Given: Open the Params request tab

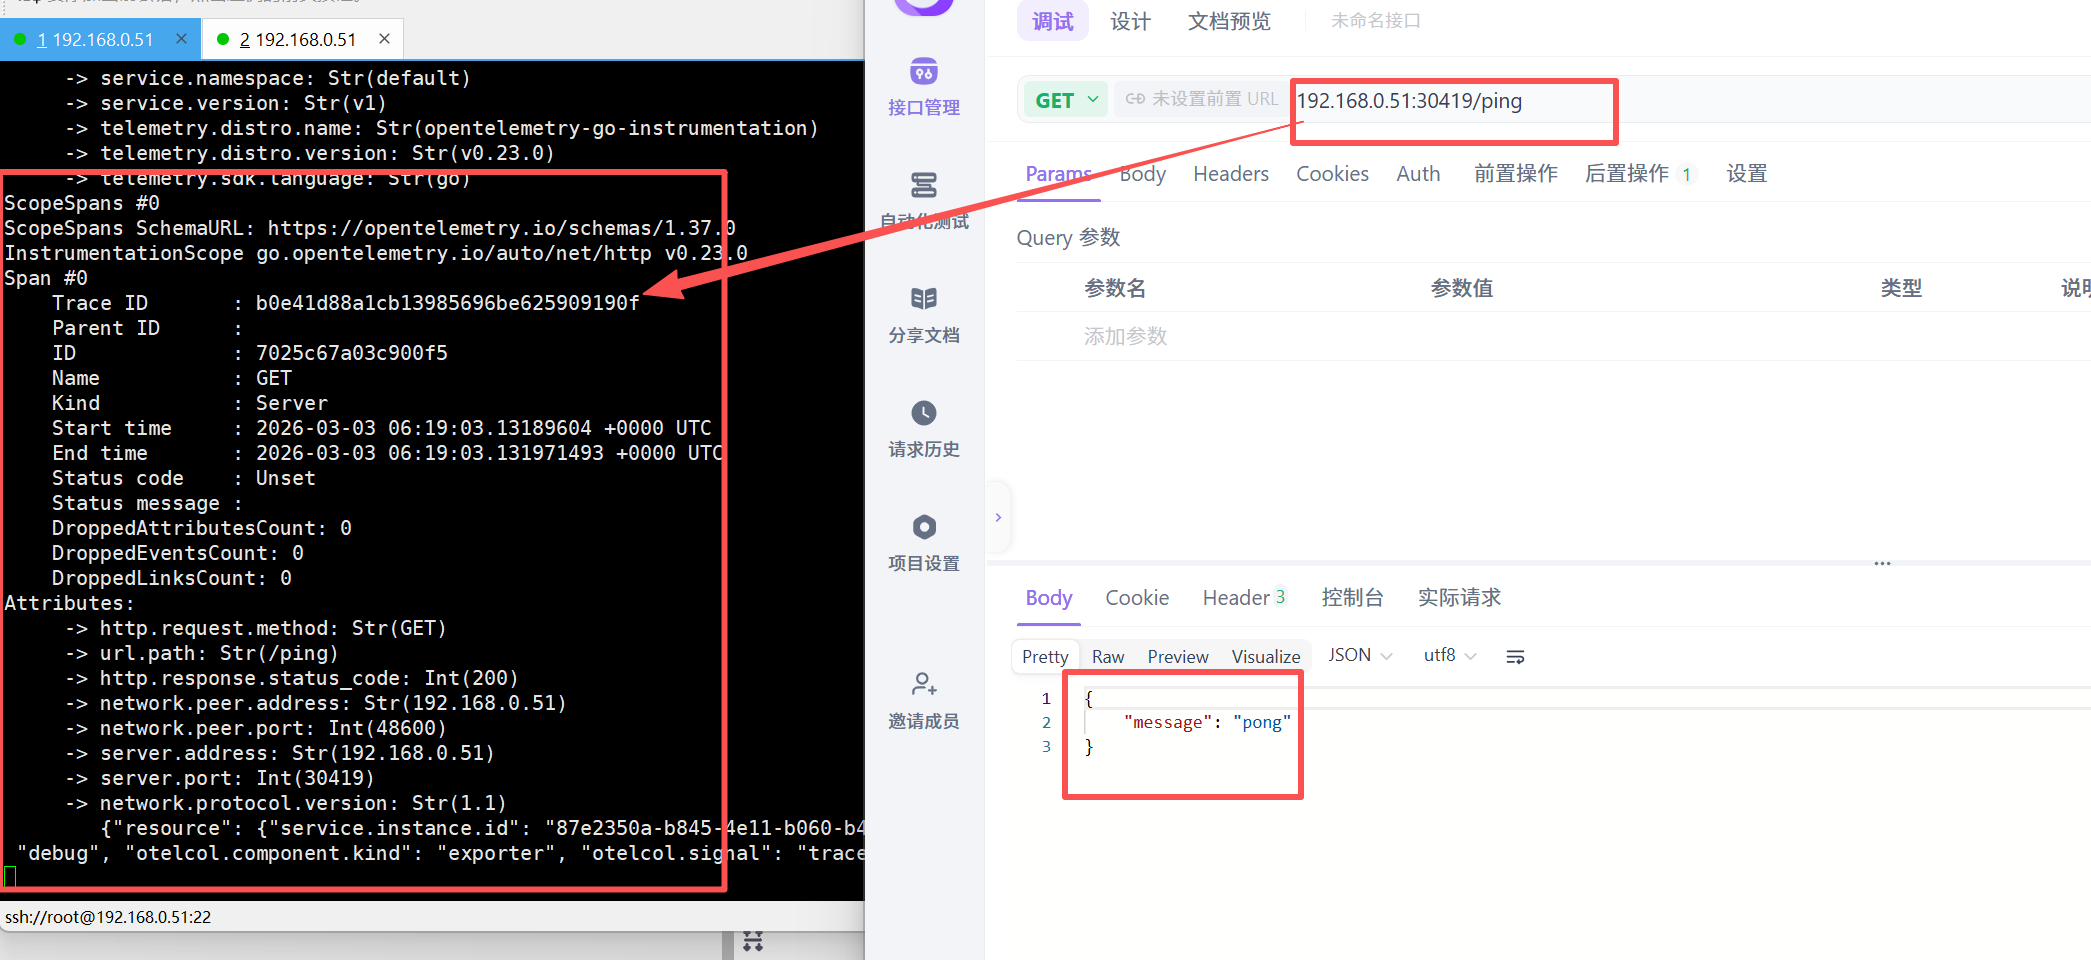Looking at the screenshot, I should 1058,174.
